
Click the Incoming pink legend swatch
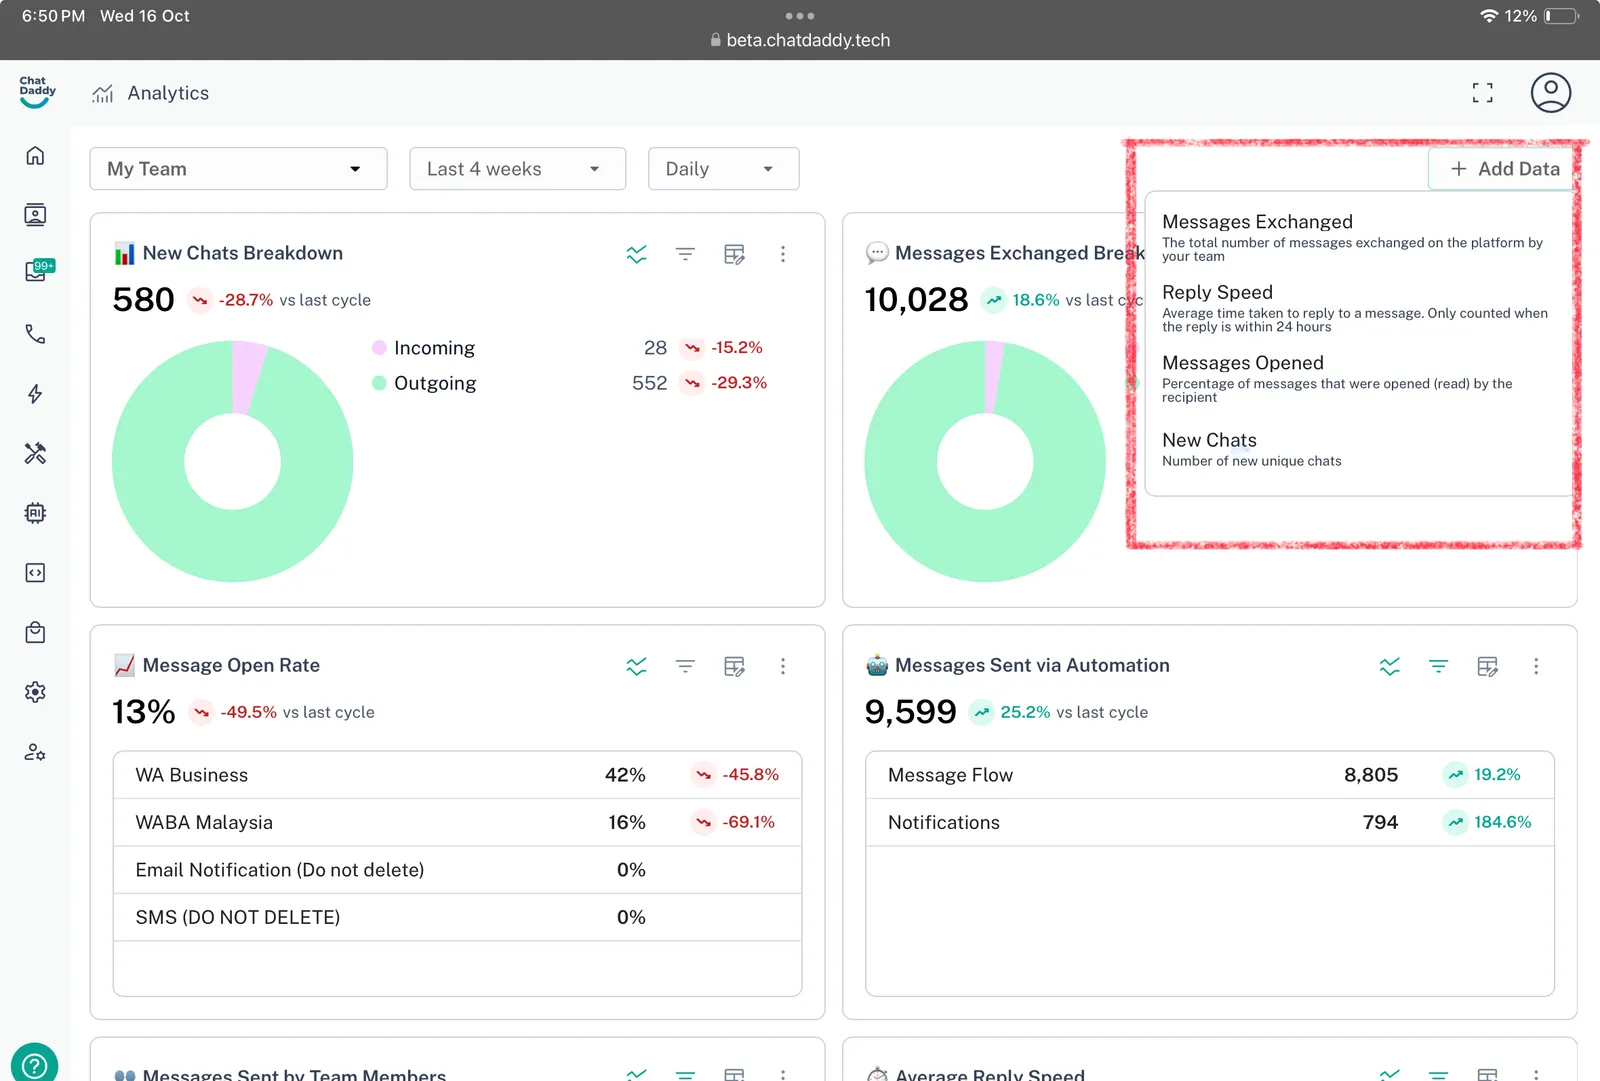380,348
